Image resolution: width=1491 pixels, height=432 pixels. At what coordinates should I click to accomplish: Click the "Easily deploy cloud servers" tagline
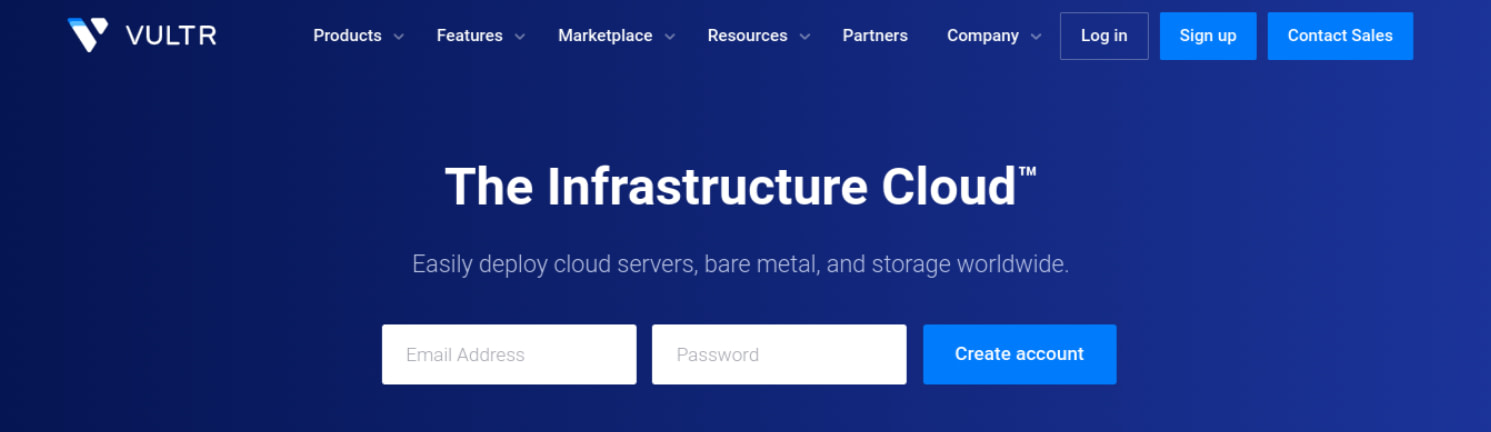tap(740, 265)
